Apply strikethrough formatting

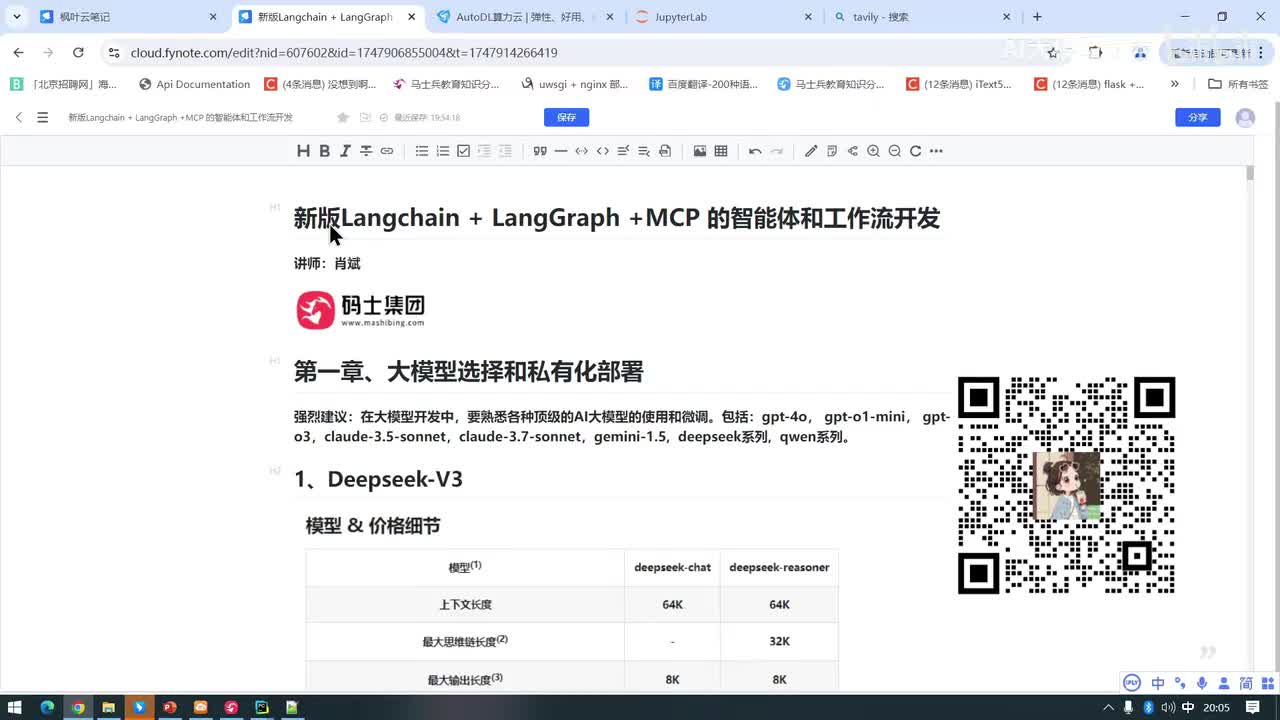coord(366,151)
